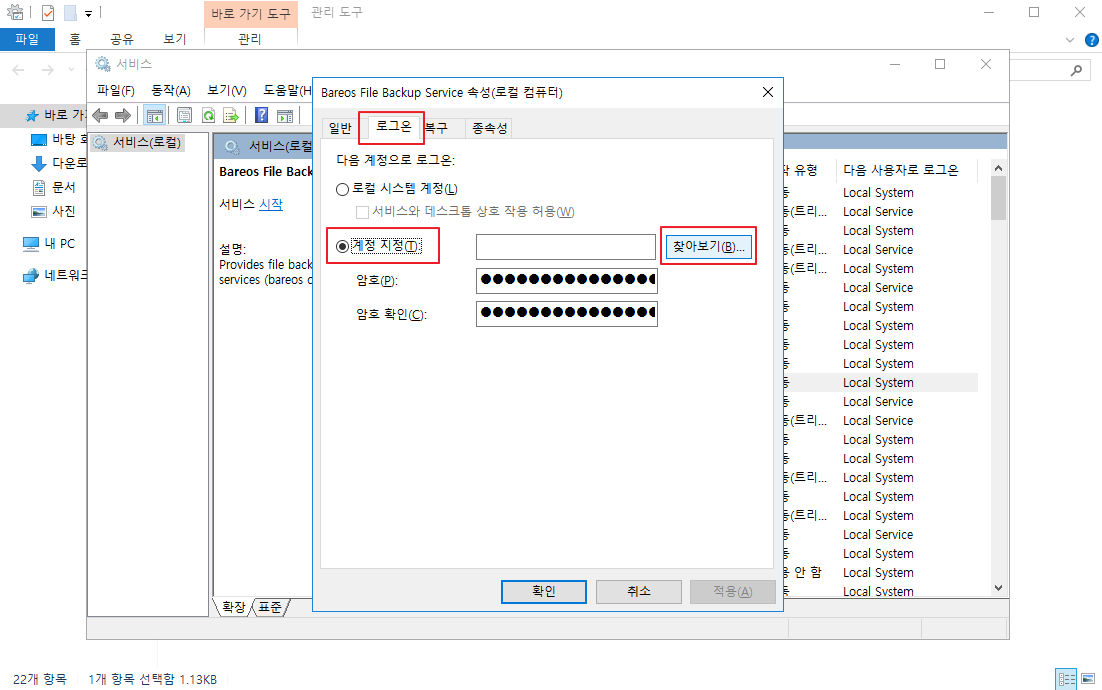Select 다운로드 (Downloads) in the Explorer sidebar

point(60,163)
